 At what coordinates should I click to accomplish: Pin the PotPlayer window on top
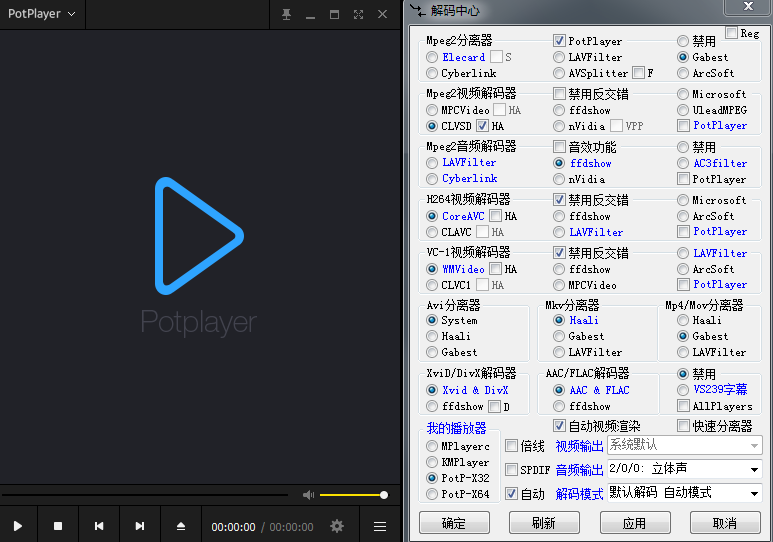click(286, 14)
